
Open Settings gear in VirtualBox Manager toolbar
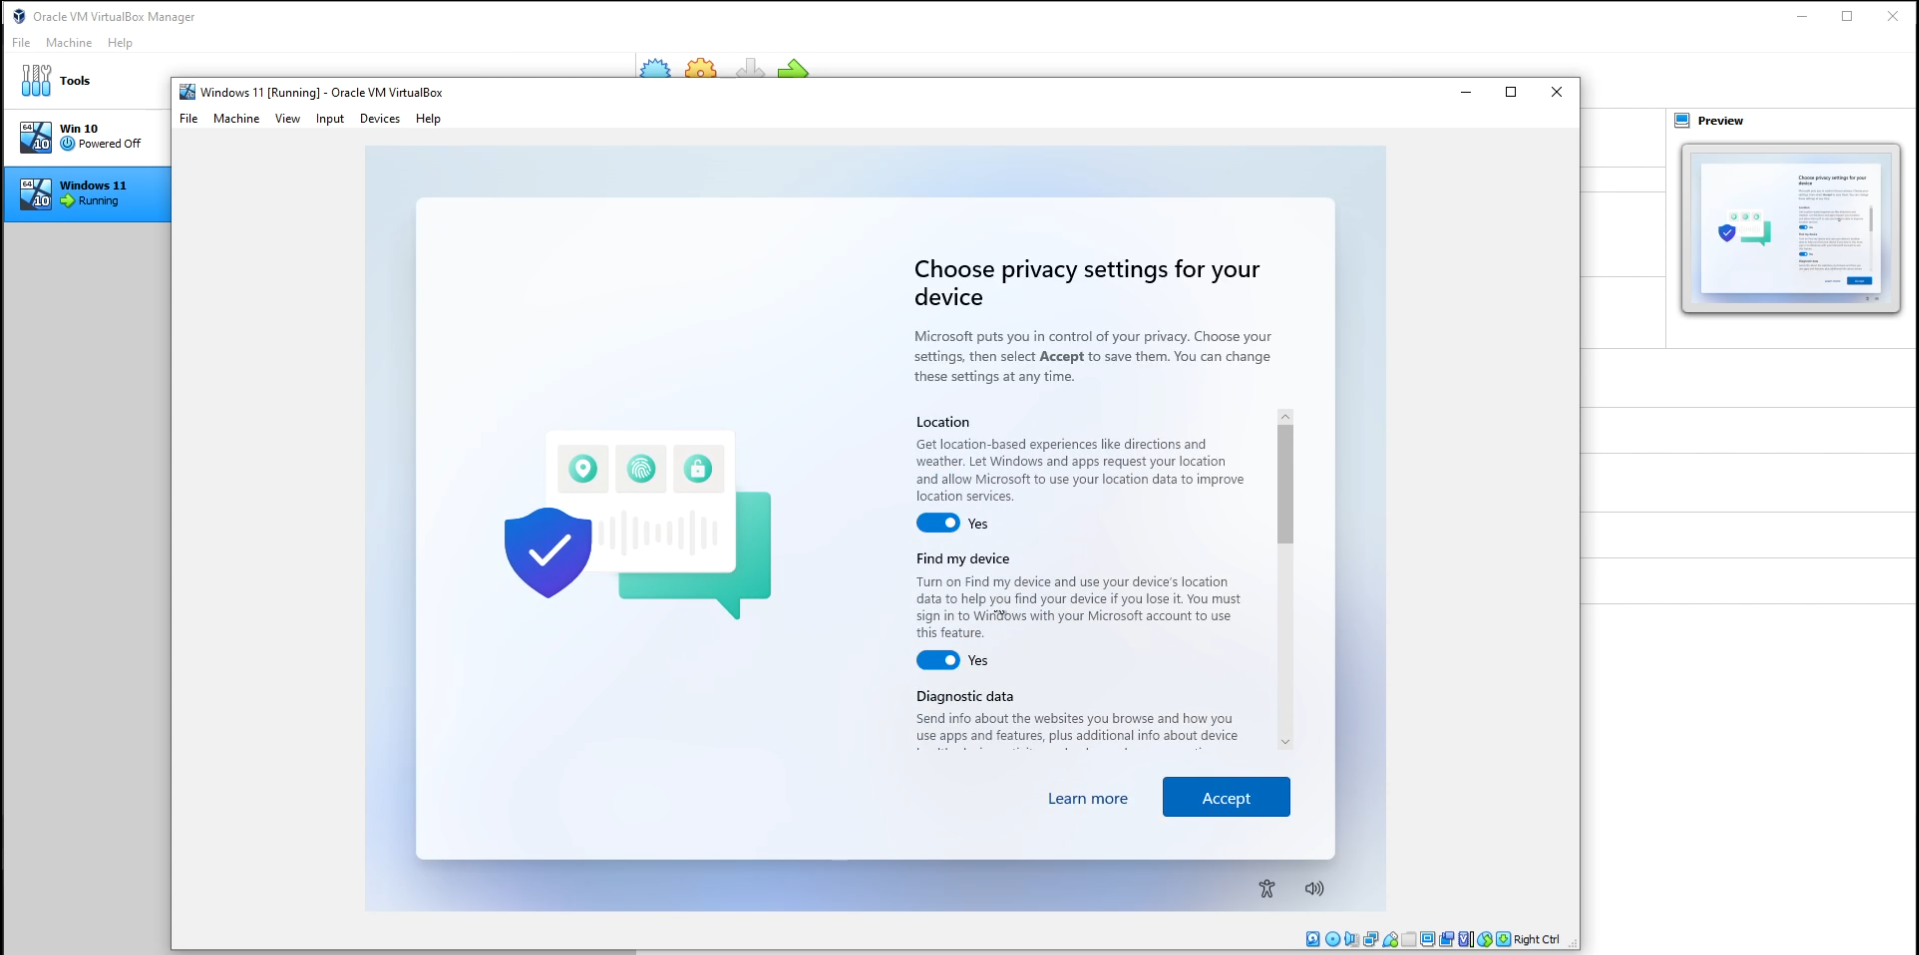point(701,69)
